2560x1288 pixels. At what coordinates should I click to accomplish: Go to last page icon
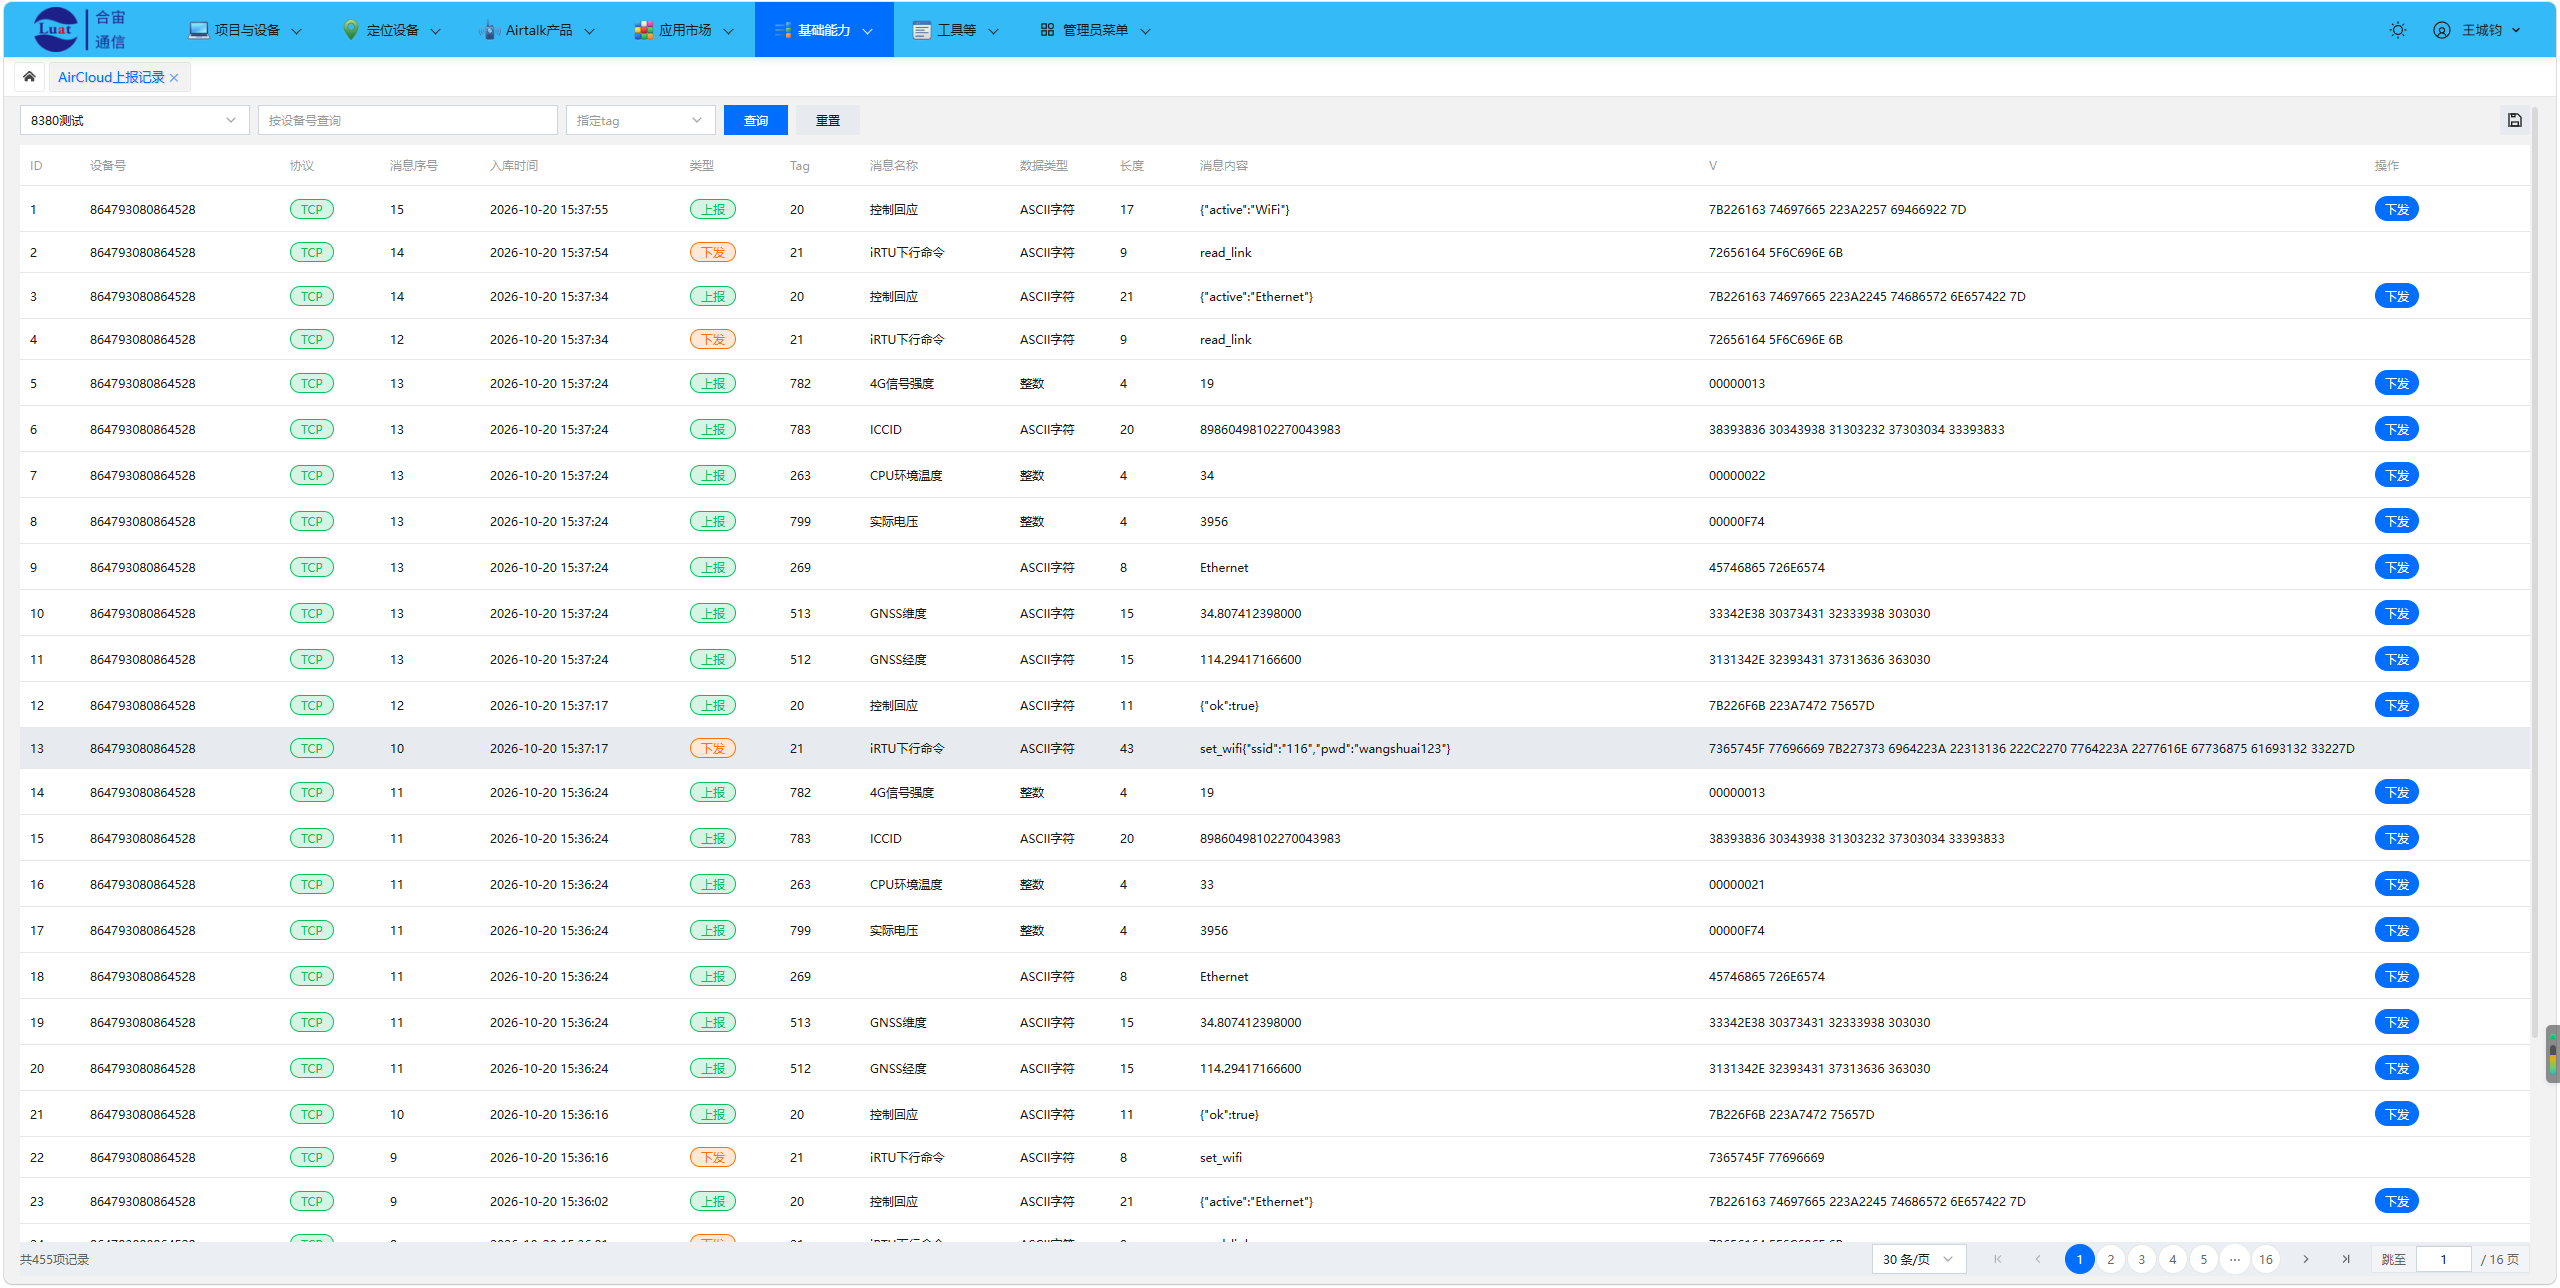pyautogui.click(x=2345, y=1259)
